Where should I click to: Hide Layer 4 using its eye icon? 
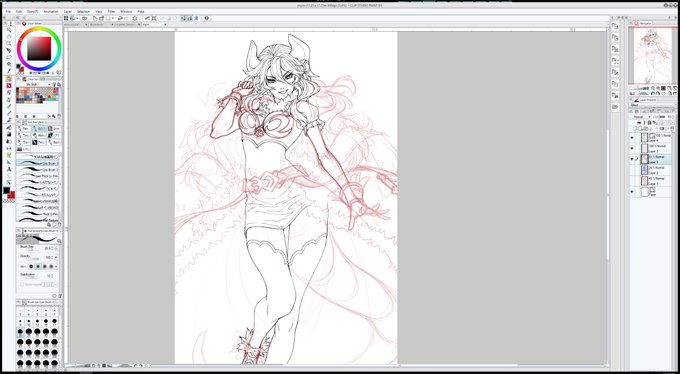point(632,138)
